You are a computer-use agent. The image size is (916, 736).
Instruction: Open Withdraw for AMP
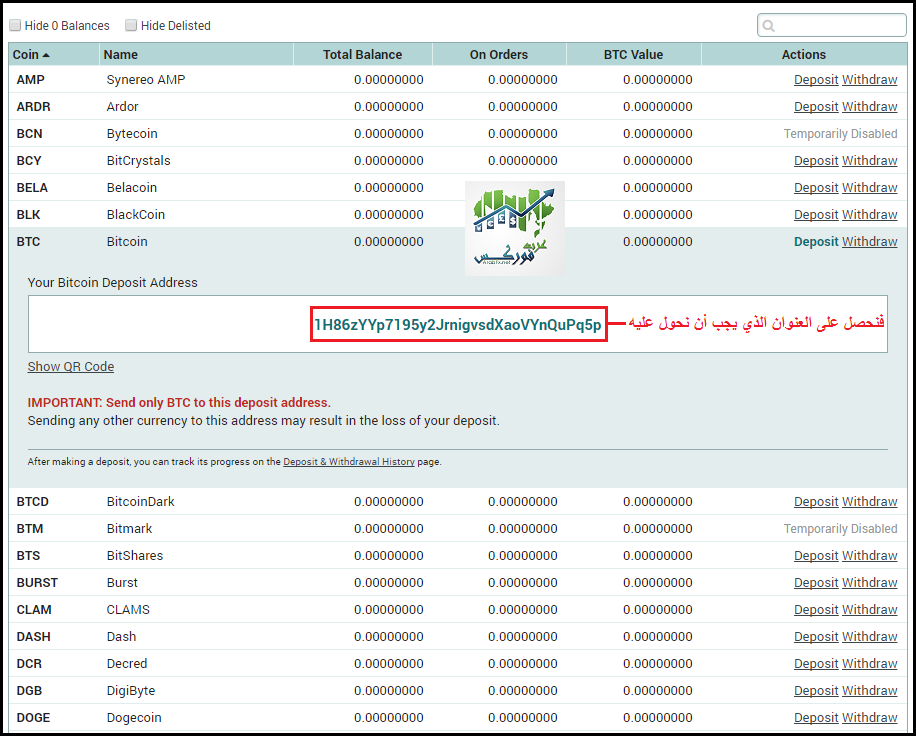[x=870, y=79]
